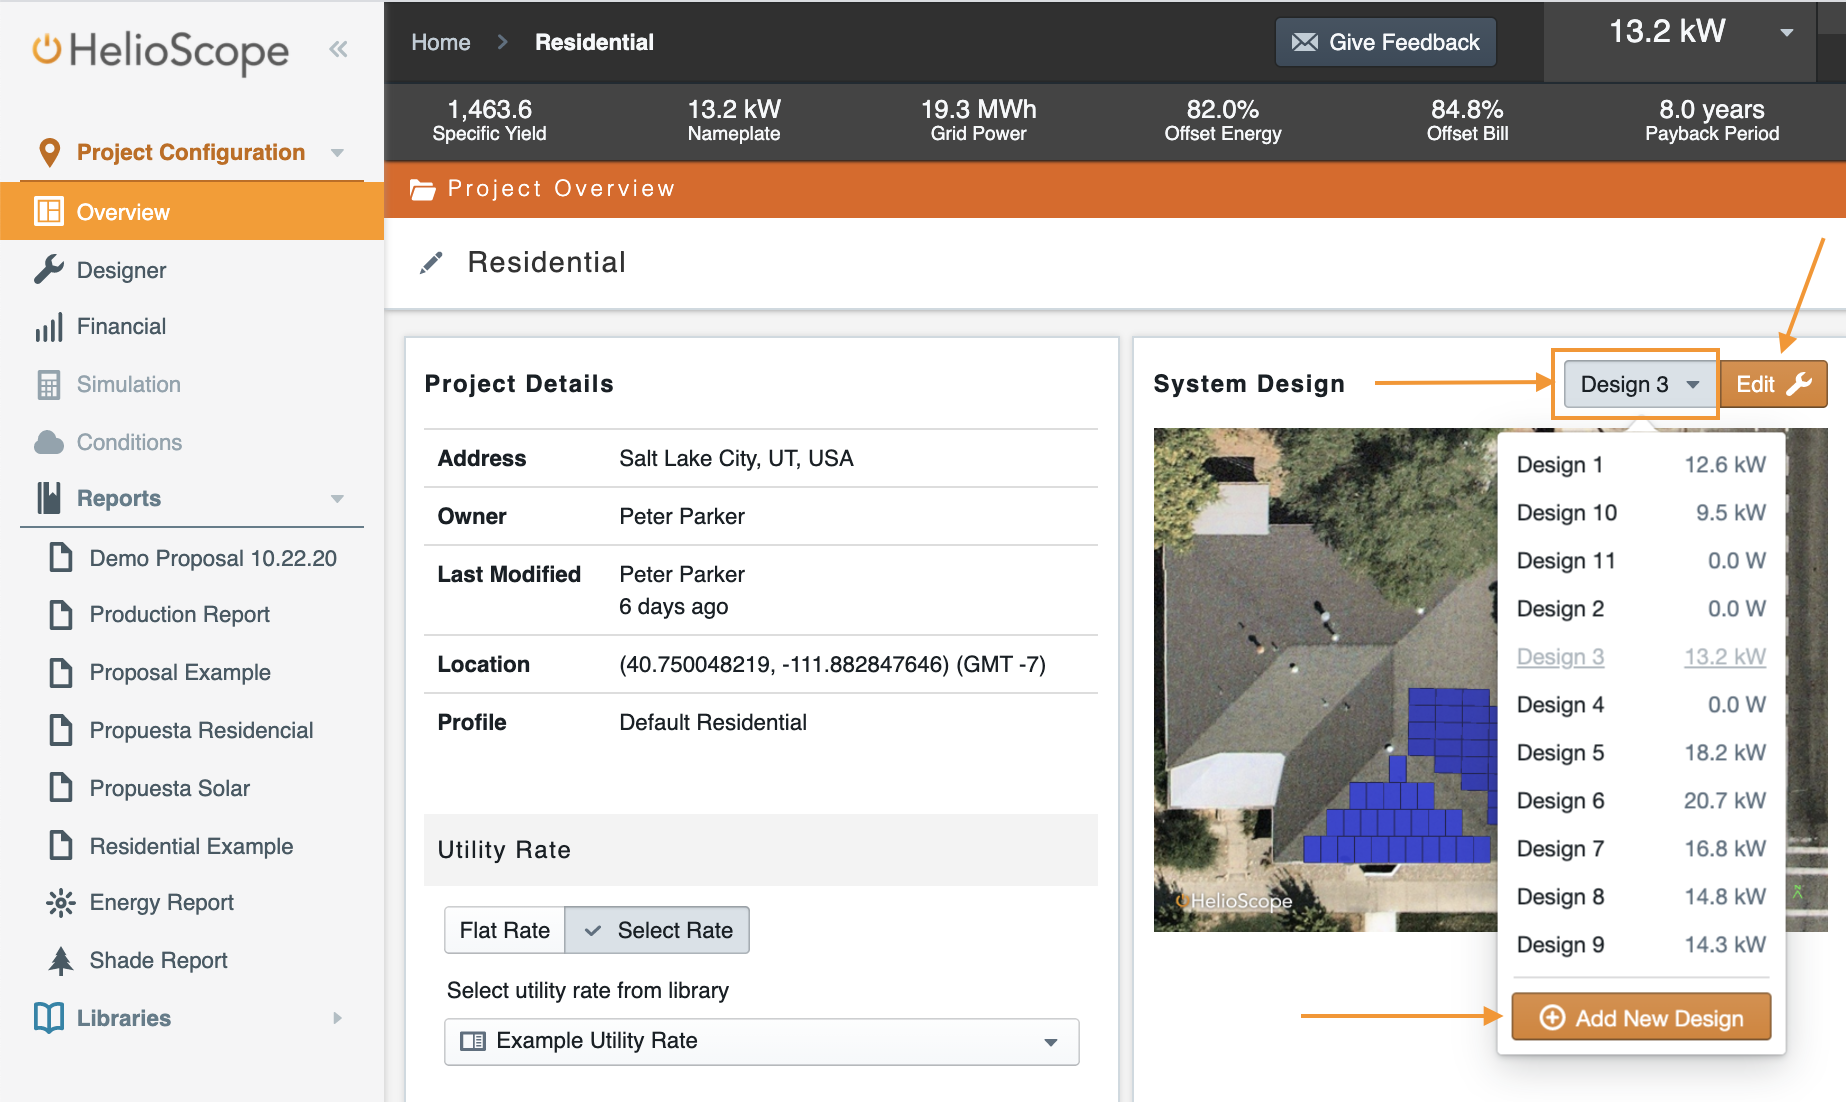The width and height of the screenshot is (1846, 1102).
Task: Choose Design 6 at 20.7 kW
Action: pyautogui.click(x=1641, y=801)
